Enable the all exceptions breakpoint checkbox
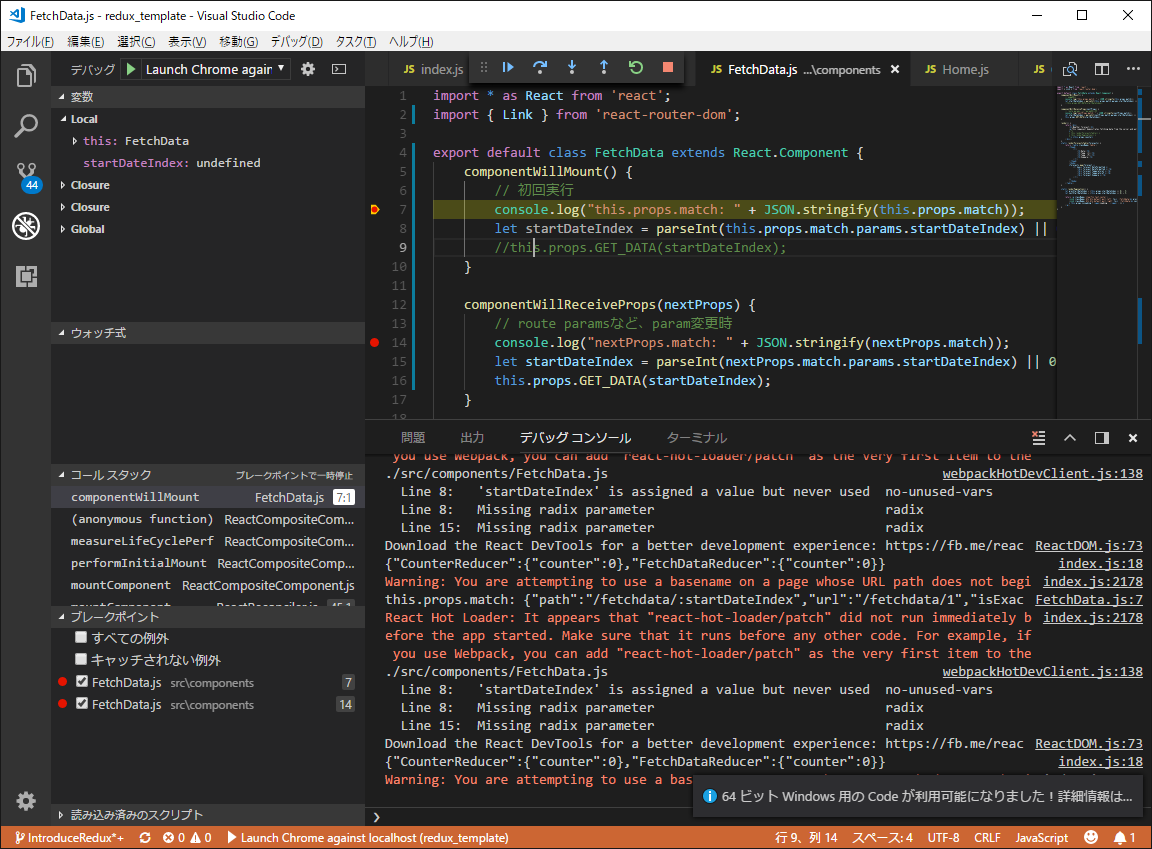The height and width of the screenshot is (849, 1152). (82, 638)
